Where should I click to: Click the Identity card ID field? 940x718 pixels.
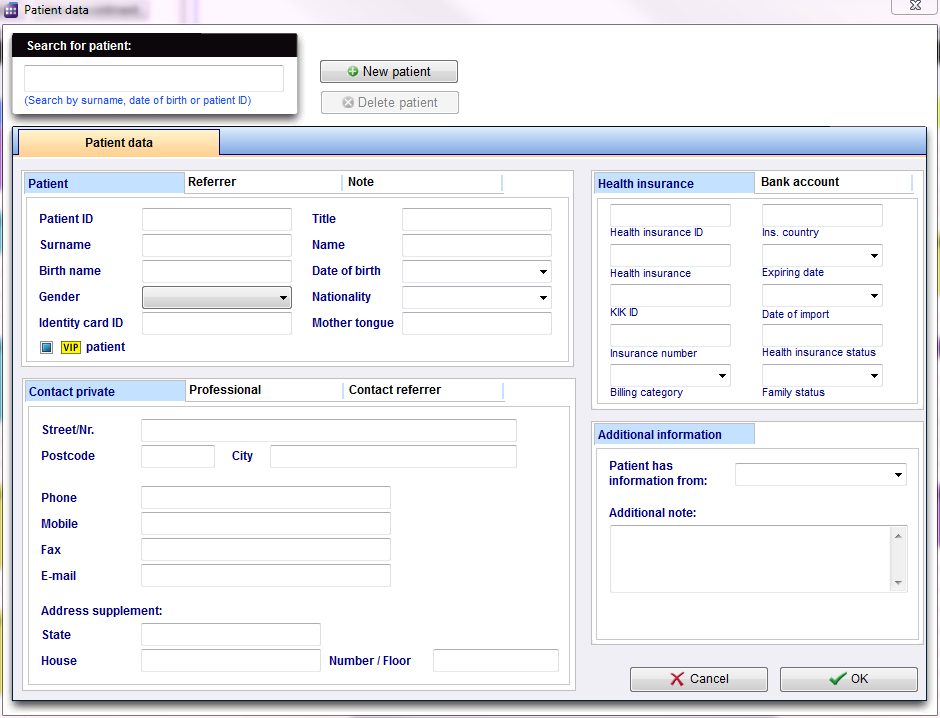(217, 324)
